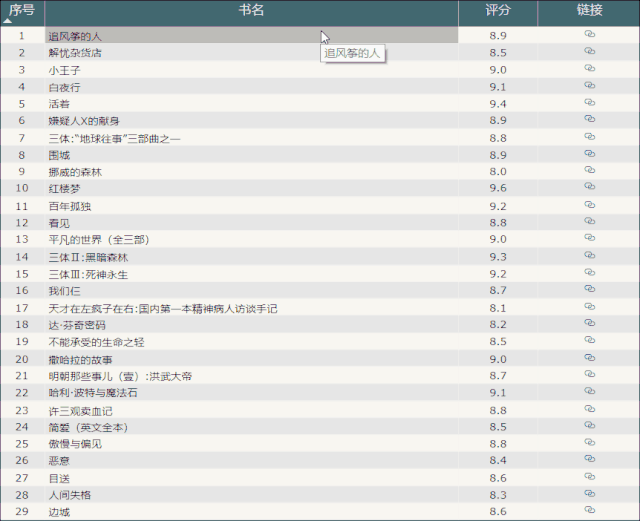
Task: Open the link icon for 达·芬奇密码
Action: [x=589, y=323]
